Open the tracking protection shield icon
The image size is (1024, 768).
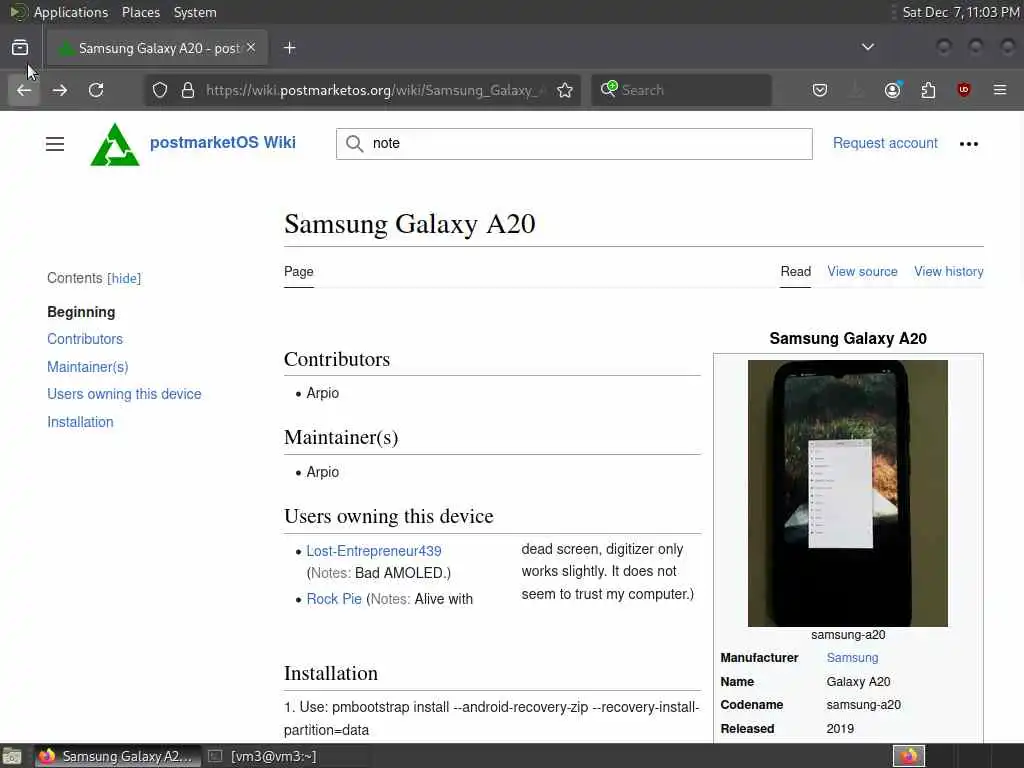(x=160, y=90)
